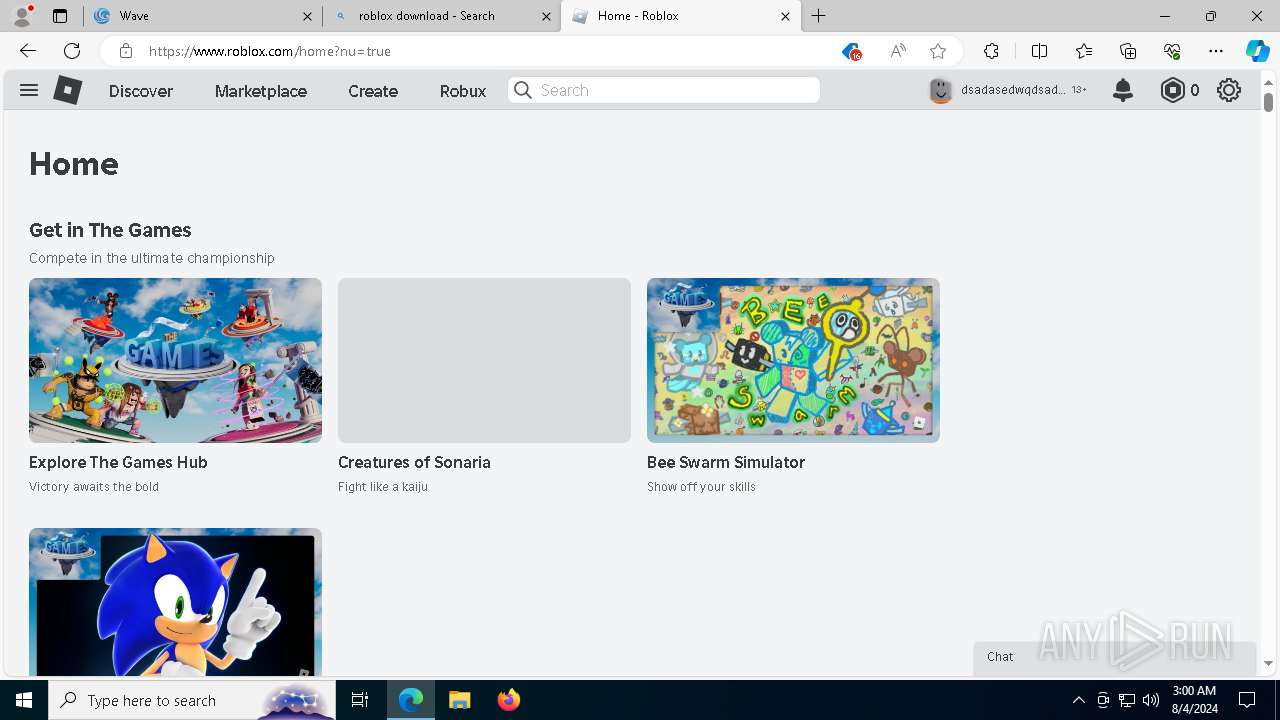Click the Creatures of Sonaria title
The image size is (1280, 720).
pos(414,462)
